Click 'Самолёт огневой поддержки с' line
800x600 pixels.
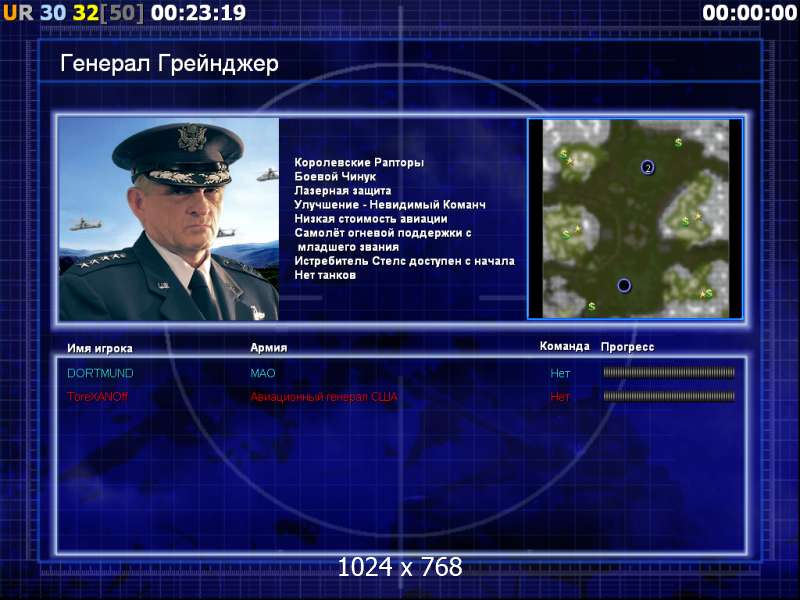[383, 233]
